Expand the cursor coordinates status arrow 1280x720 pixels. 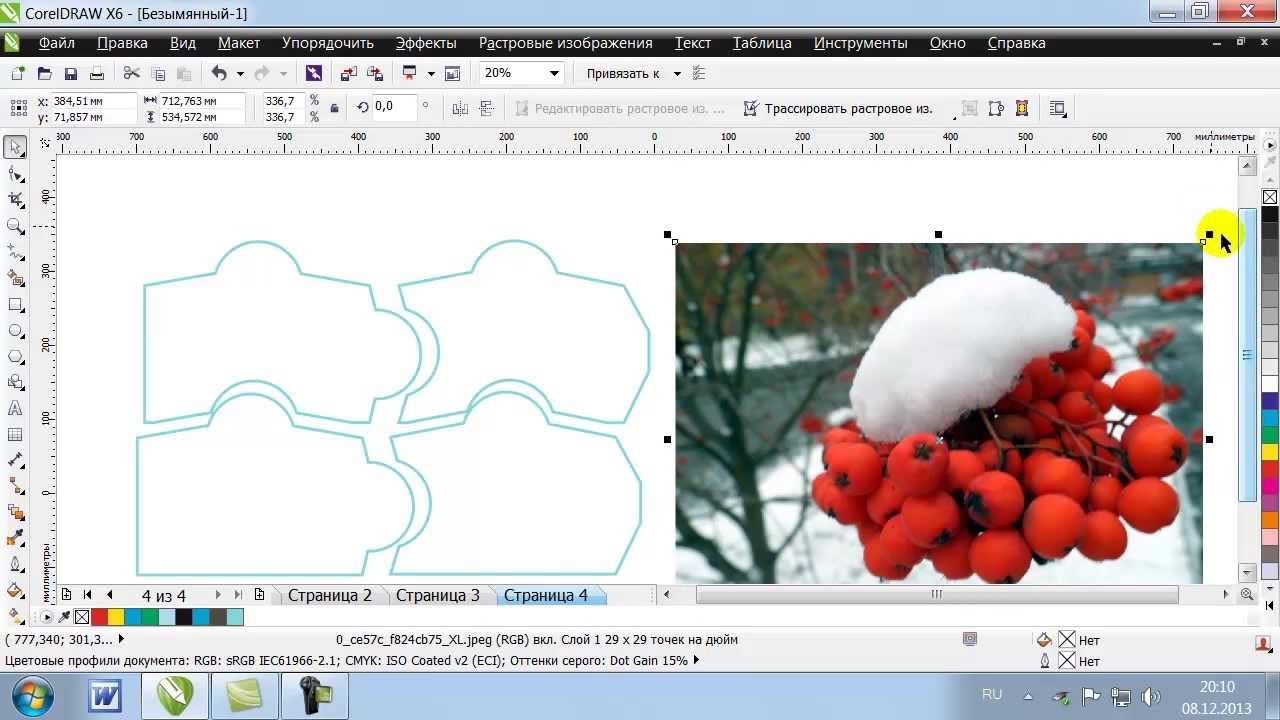tap(121, 639)
